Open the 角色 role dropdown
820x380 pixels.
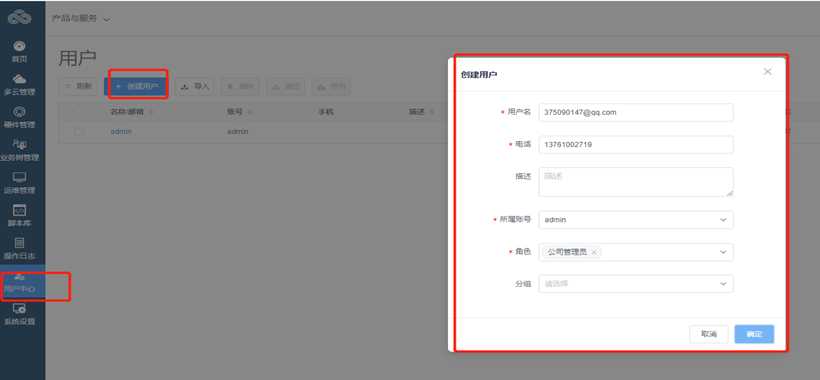[636, 252]
